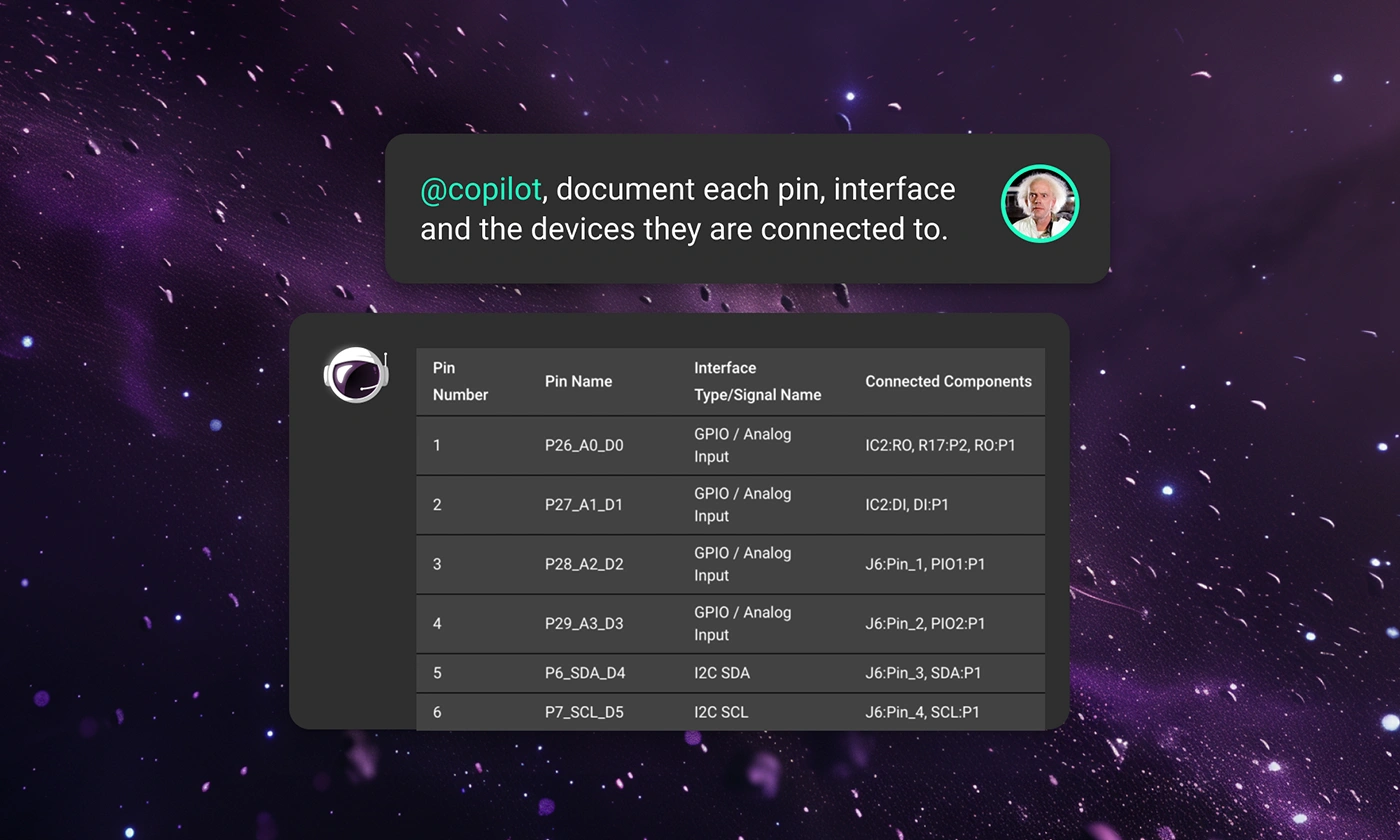The image size is (1400, 840).
Task: Click the J6:Pin_3, SDA:P1 components cell
Action: (x=923, y=673)
